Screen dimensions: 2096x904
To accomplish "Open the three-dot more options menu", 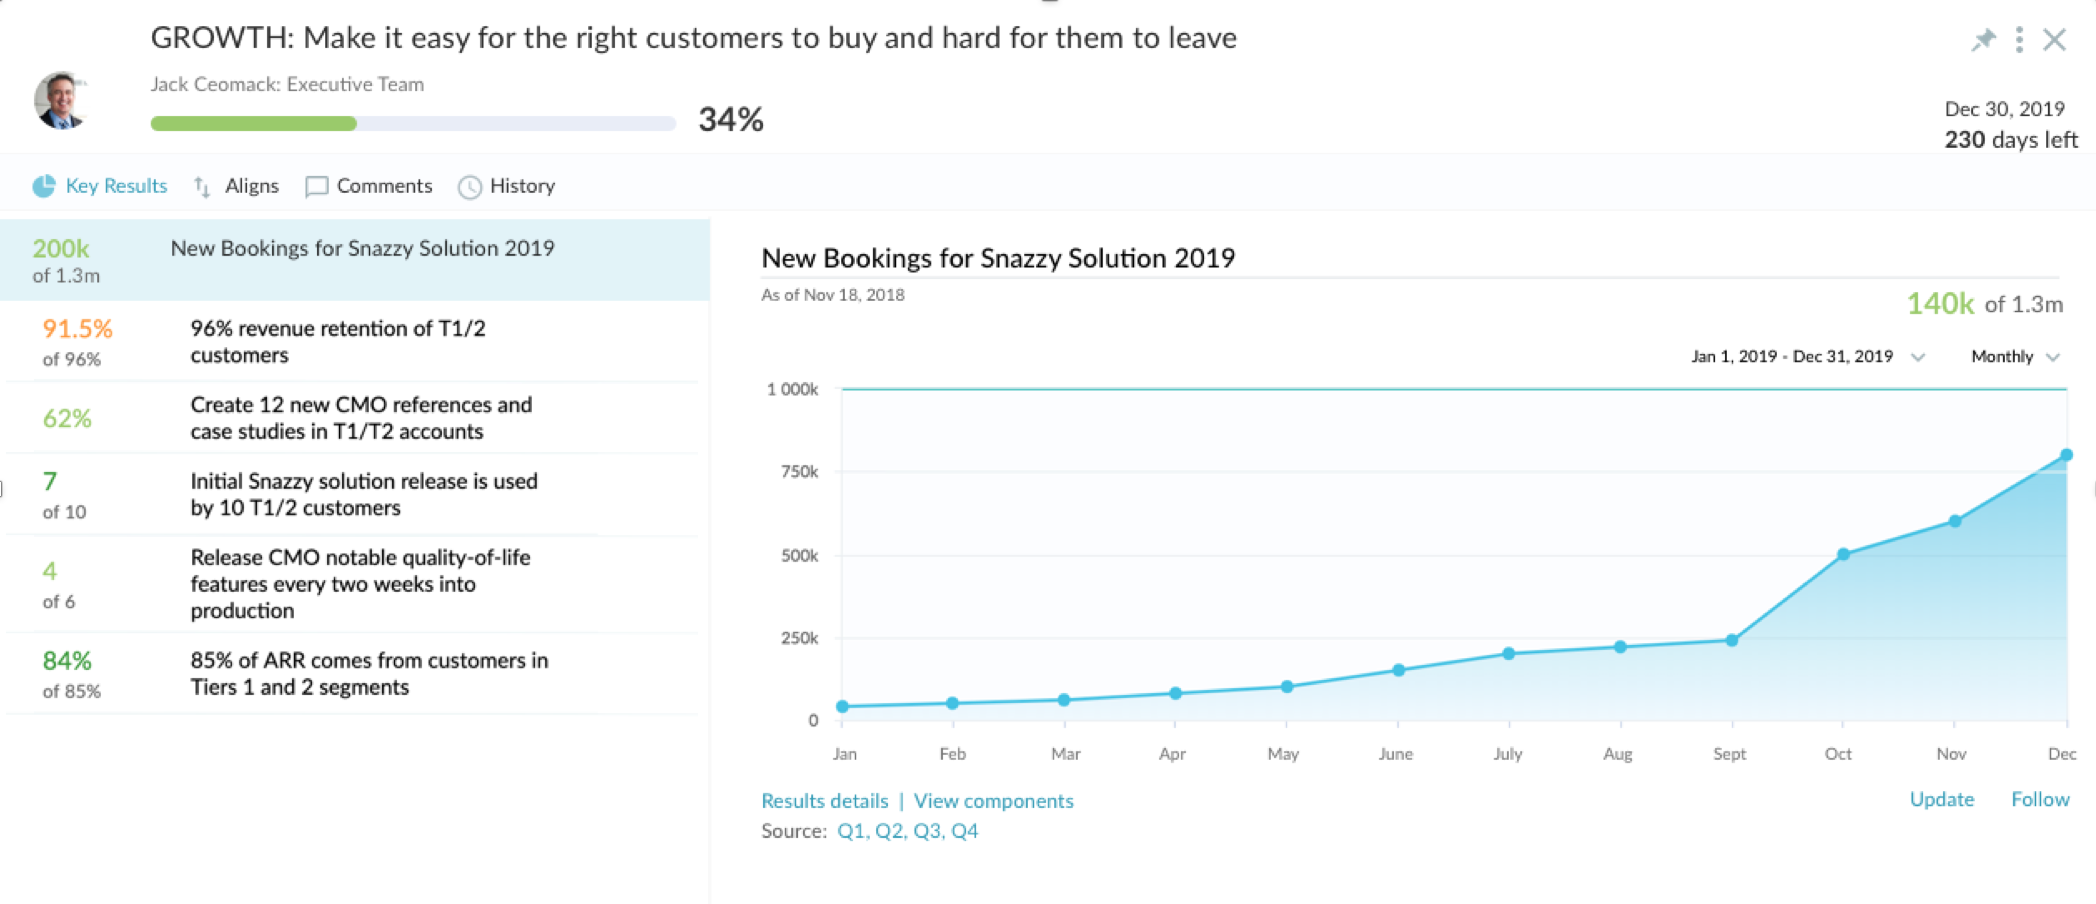I will click(x=2019, y=40).
